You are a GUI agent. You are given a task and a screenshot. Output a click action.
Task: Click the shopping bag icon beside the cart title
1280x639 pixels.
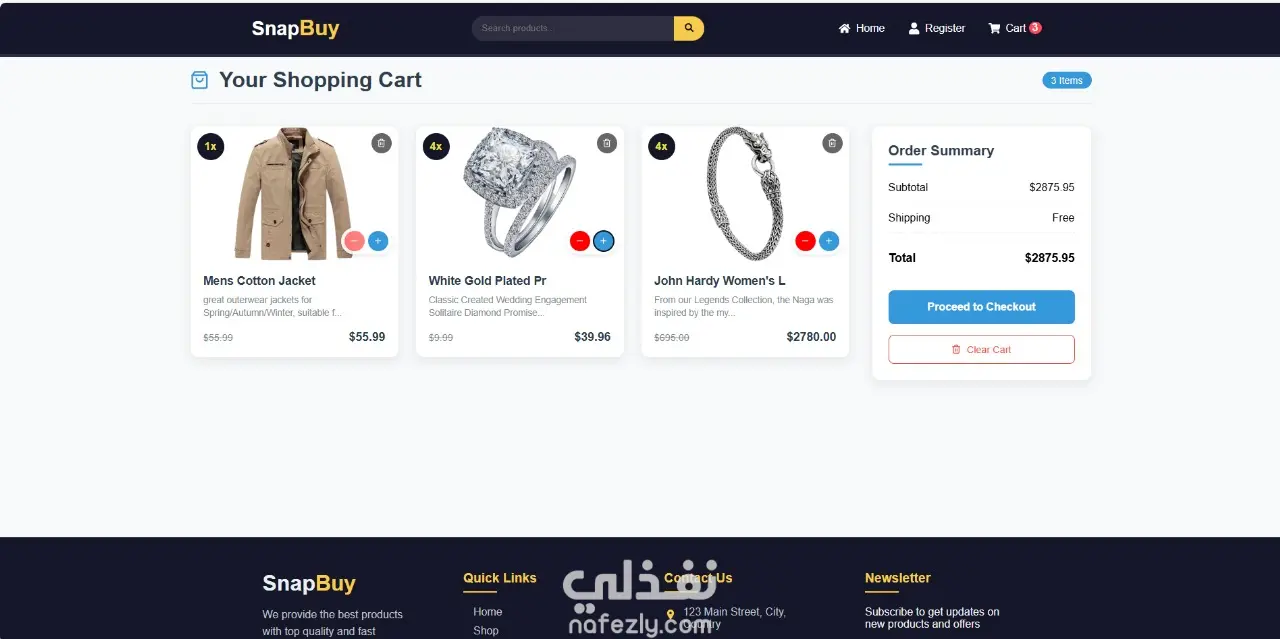199,80
